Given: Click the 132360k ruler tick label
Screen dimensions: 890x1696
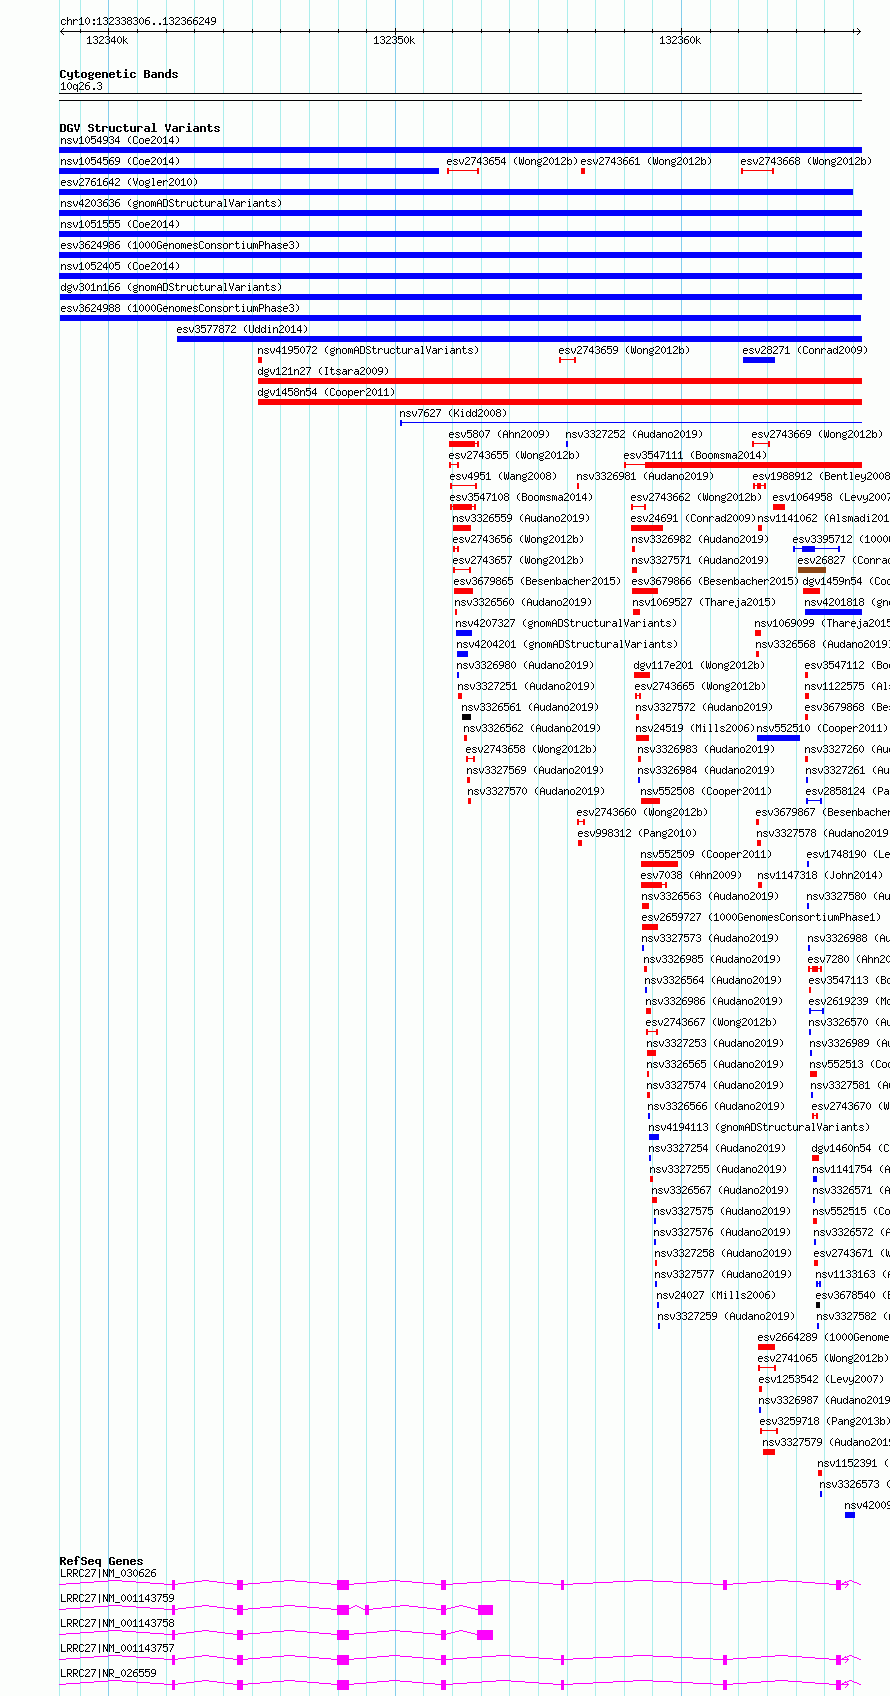Looking at the screenshot, I should (x=680, y=40).
